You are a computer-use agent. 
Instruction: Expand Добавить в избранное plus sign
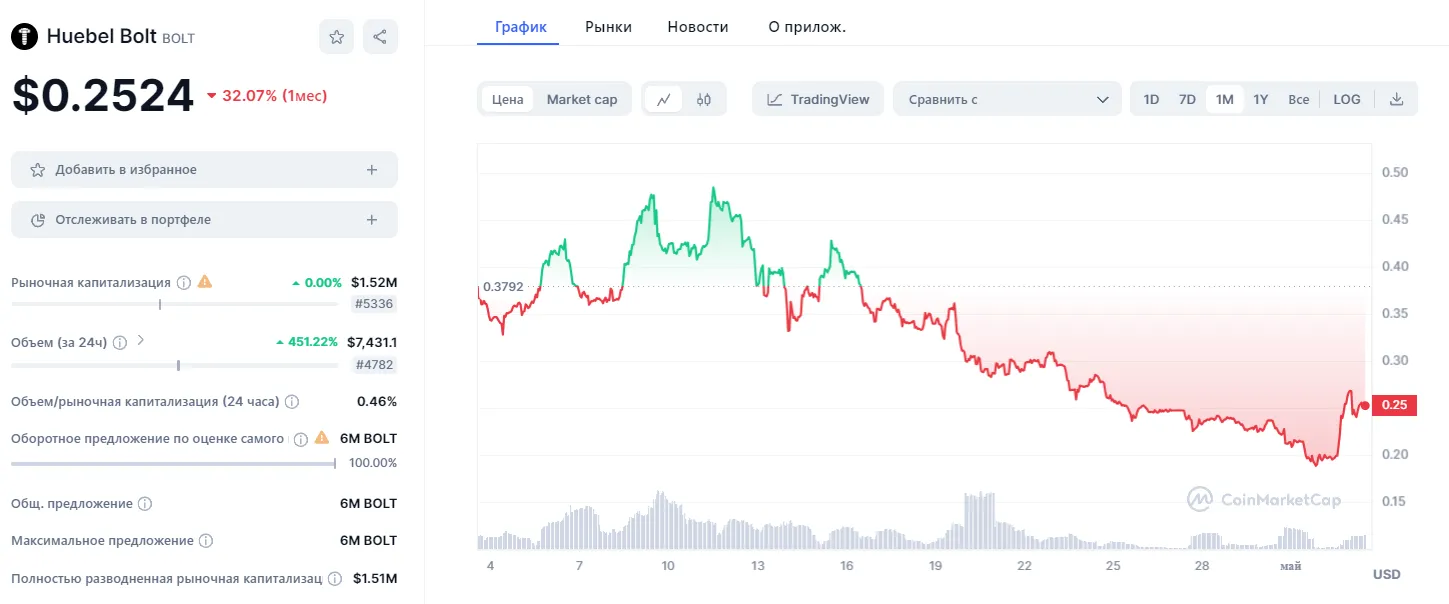coord(372,170)
